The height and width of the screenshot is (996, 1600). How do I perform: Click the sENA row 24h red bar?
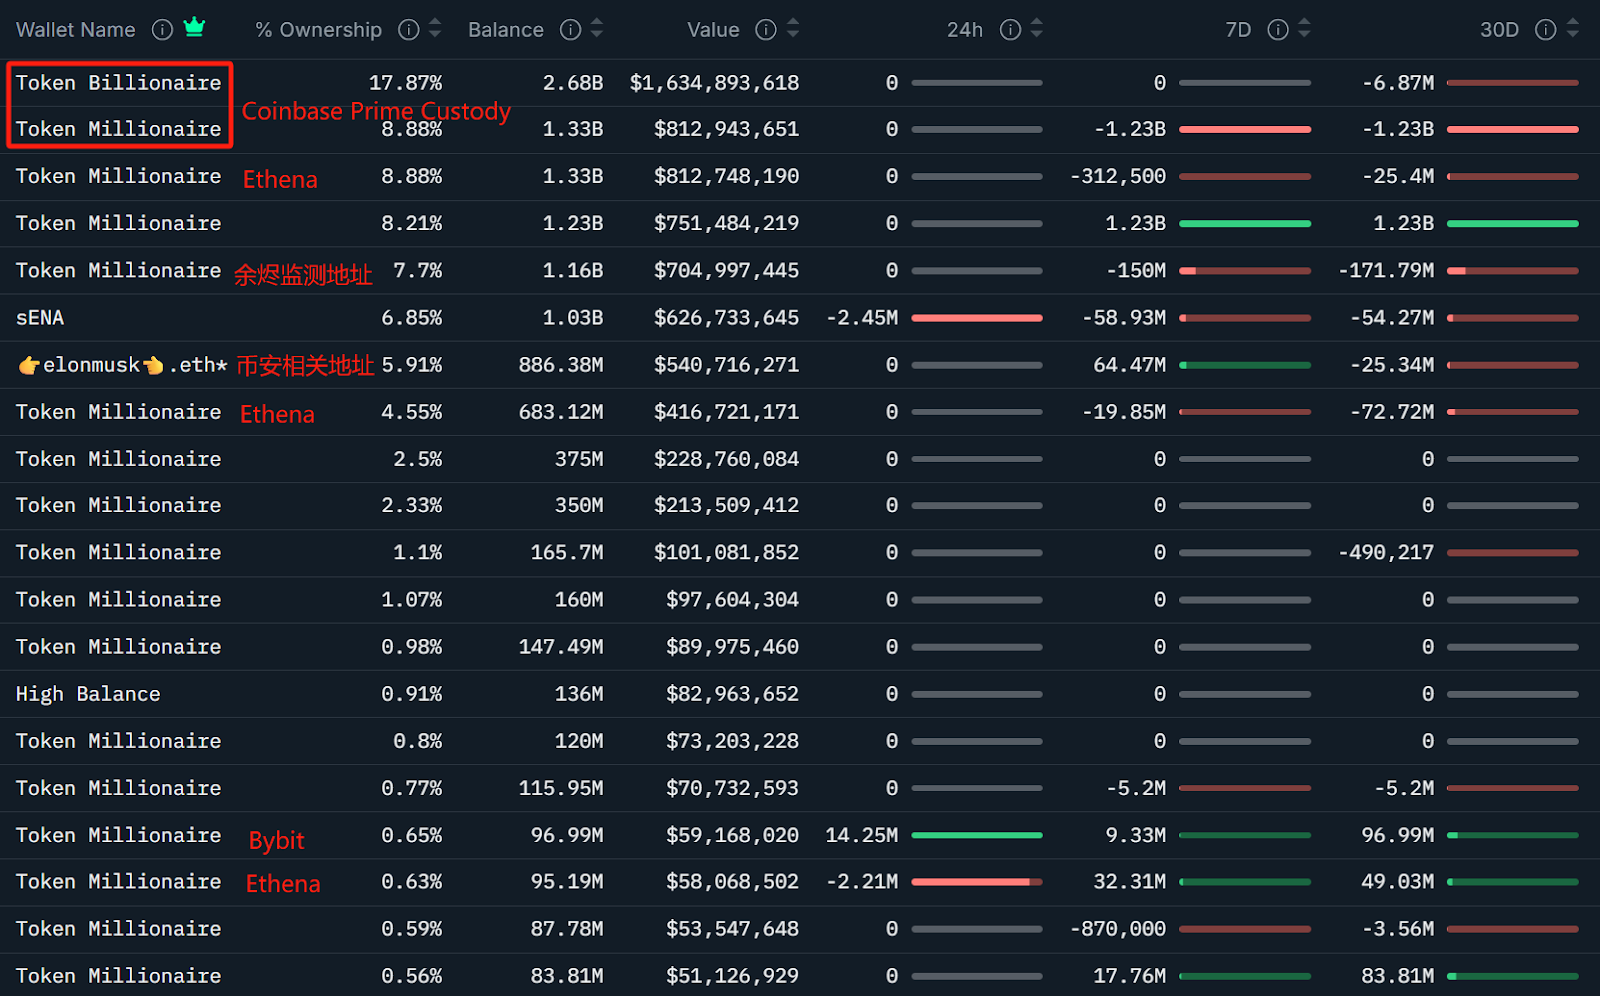[976, 318]
